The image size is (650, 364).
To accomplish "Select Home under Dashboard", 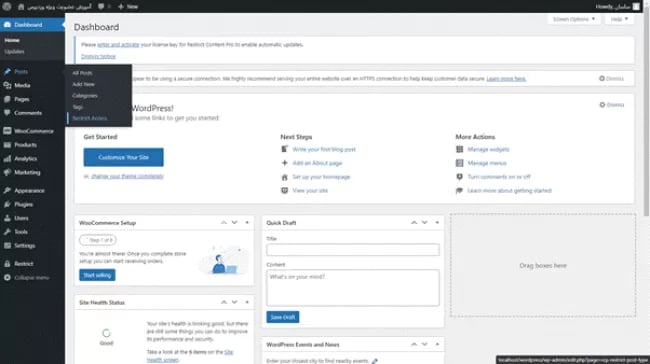I will tap(12, 40).
